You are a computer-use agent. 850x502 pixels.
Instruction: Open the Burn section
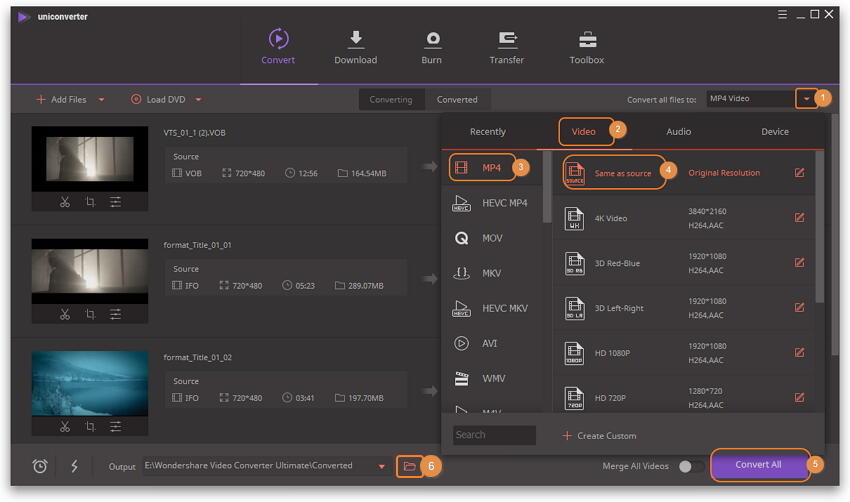pos(432,47)
